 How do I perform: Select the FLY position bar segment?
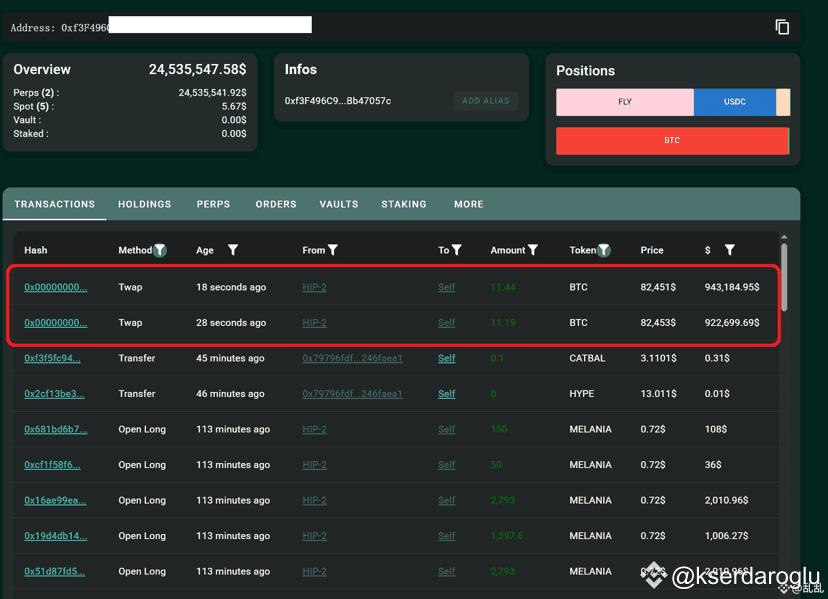pos(625,102)
